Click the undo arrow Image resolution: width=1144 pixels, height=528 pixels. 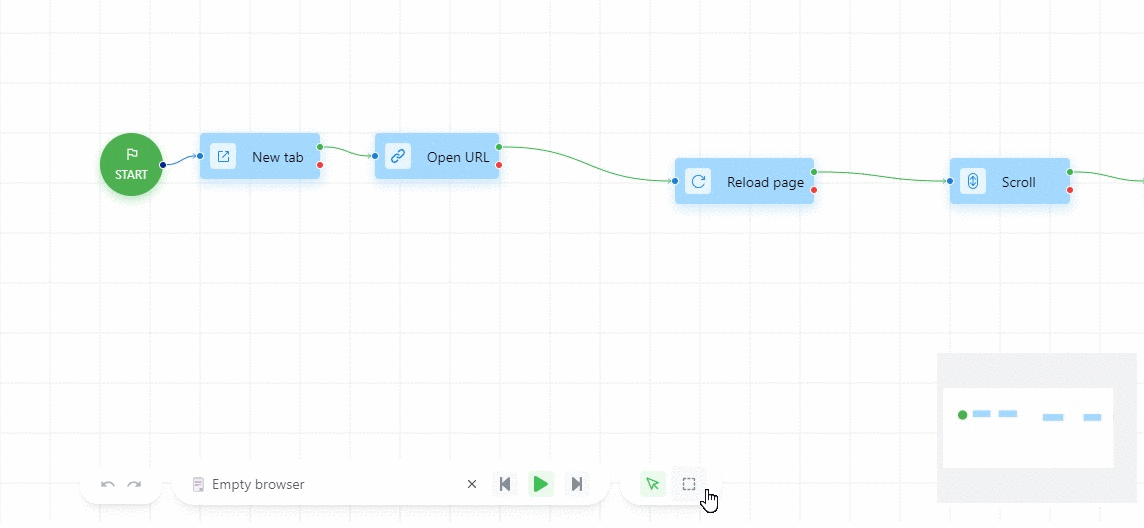coord(108,485)
